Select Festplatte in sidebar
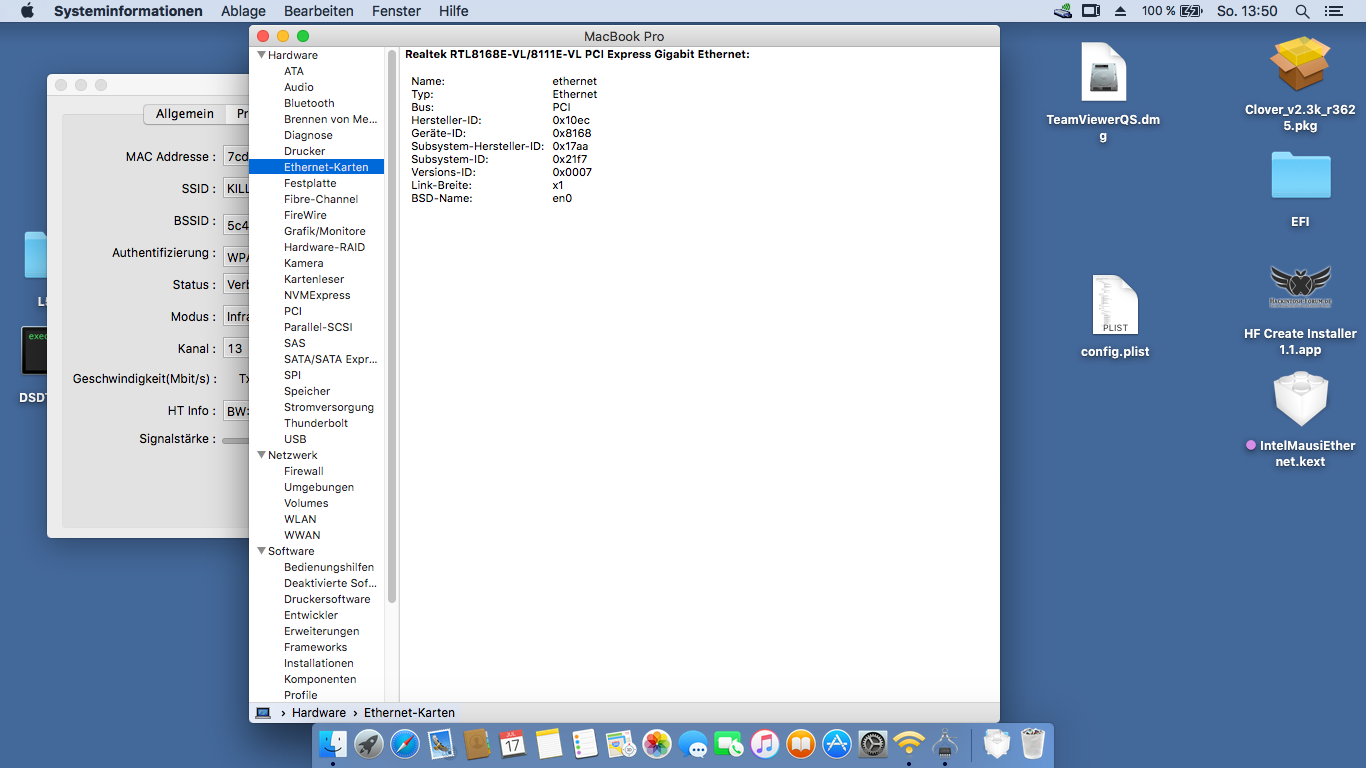The width and height of the screenshot is (1366, 768). pyautogui.click(x=310, y=183)
